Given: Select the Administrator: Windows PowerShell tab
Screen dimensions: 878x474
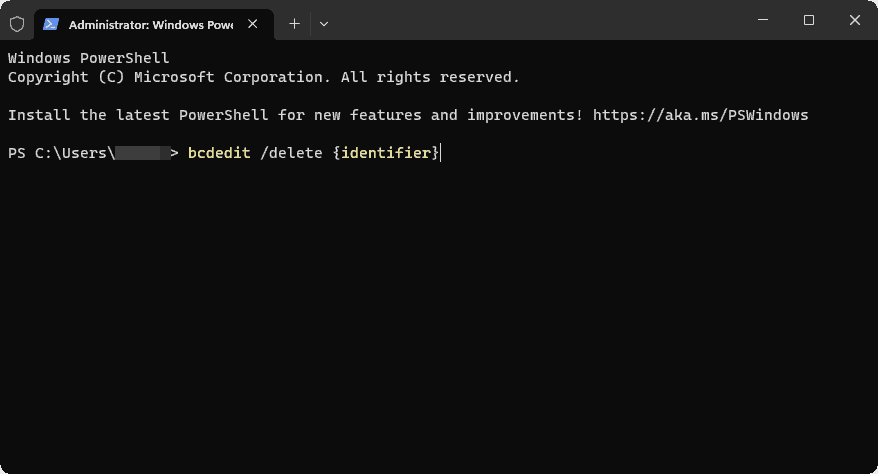Looking at the screenshot, I should (x=154, y=25).
